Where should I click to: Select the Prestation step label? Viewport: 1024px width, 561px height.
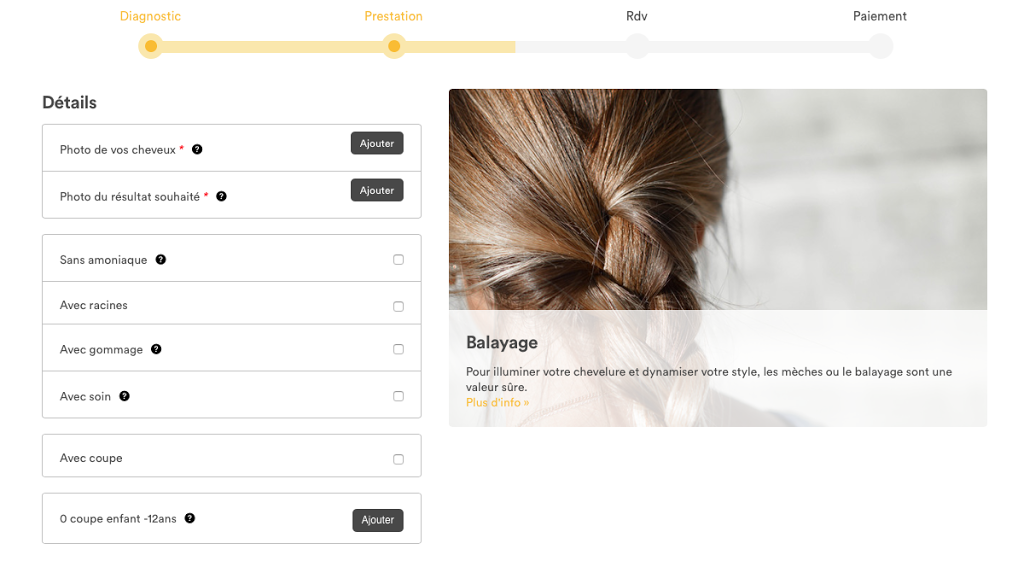pyautogui.click(x=393, y=17)
